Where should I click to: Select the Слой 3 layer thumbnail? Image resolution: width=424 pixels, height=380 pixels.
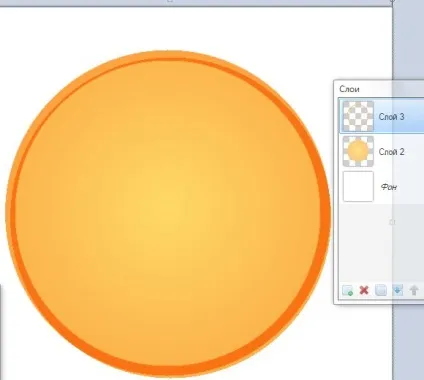(x=358, y=116)
